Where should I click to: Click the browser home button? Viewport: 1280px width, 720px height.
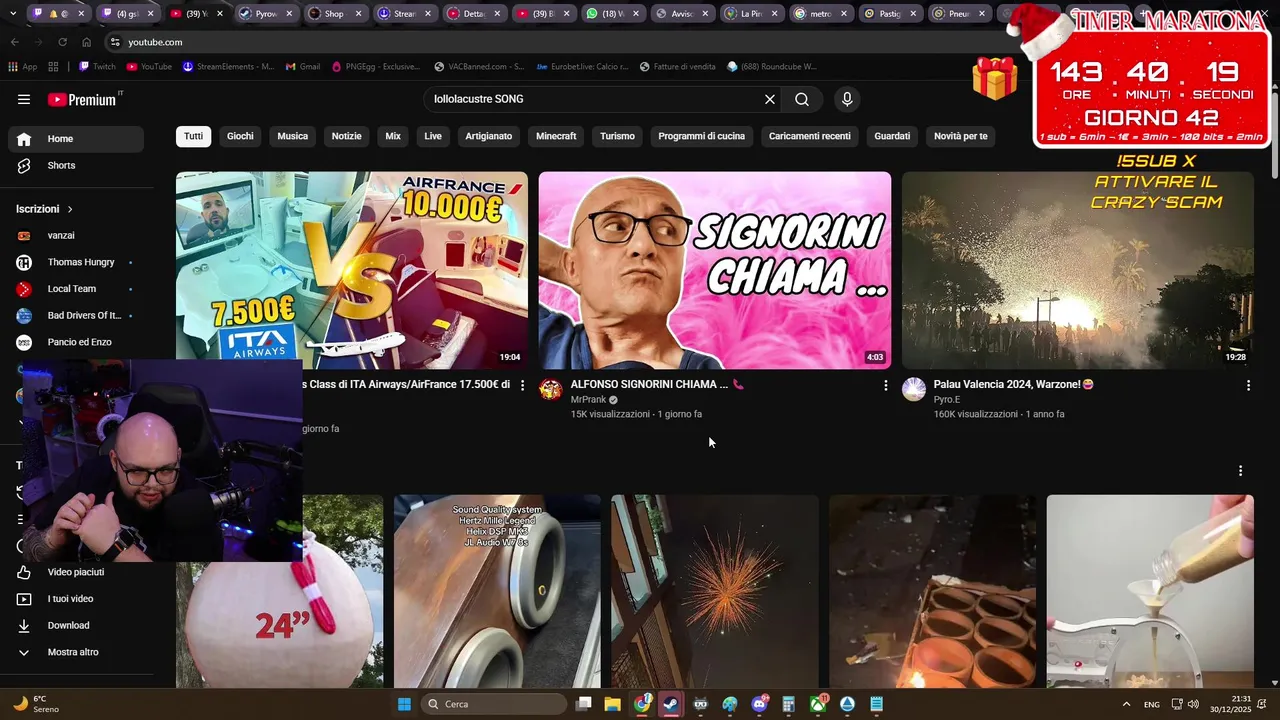pos(86,42)
